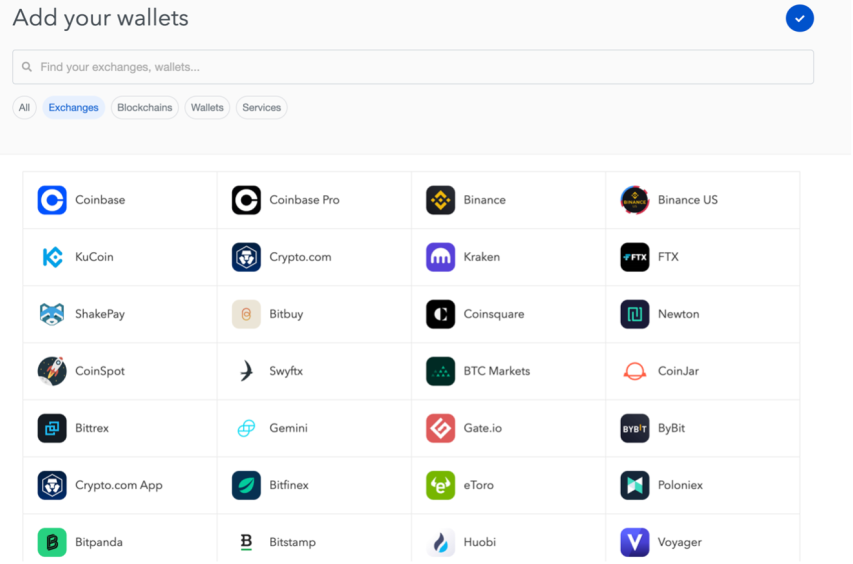Click the Gemini logo icon
Screen dimensions: 853x564
246,429
